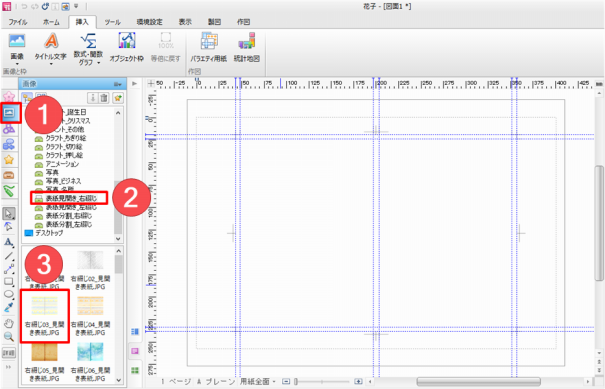Screen dimensions: 605x389
Task: Click the 数式・関数グラフ ribbon button
Action: [x=88, y=48]
